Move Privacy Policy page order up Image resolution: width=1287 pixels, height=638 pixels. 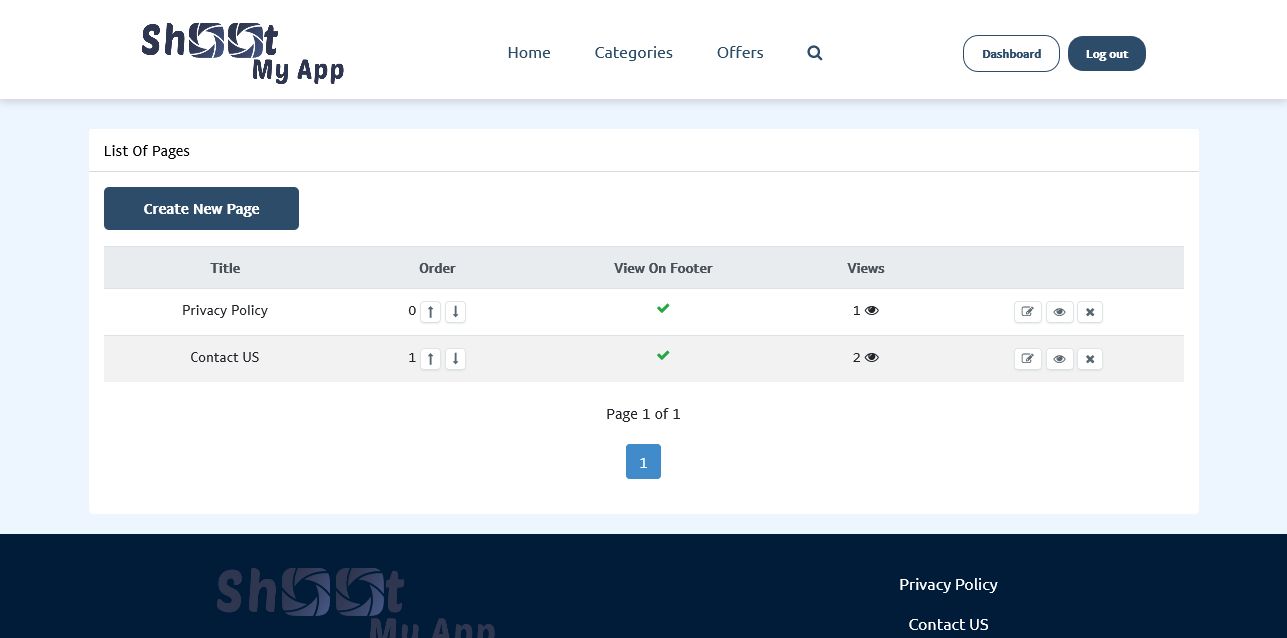430,311
